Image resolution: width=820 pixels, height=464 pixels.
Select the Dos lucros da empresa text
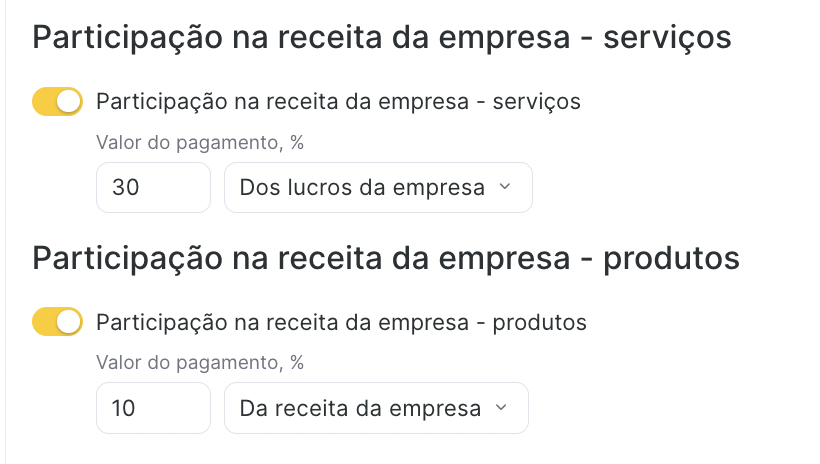362,187
